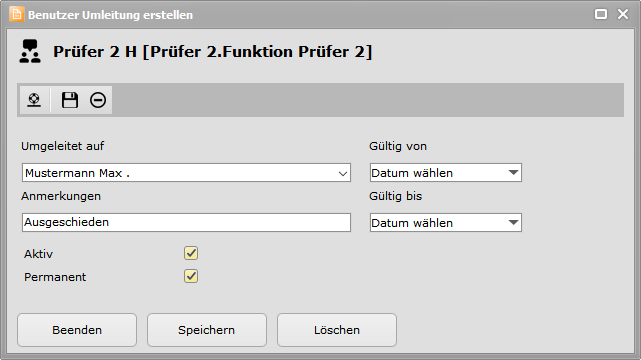Click the Speichern button
641x360 pixels.
tap(207, 330)
